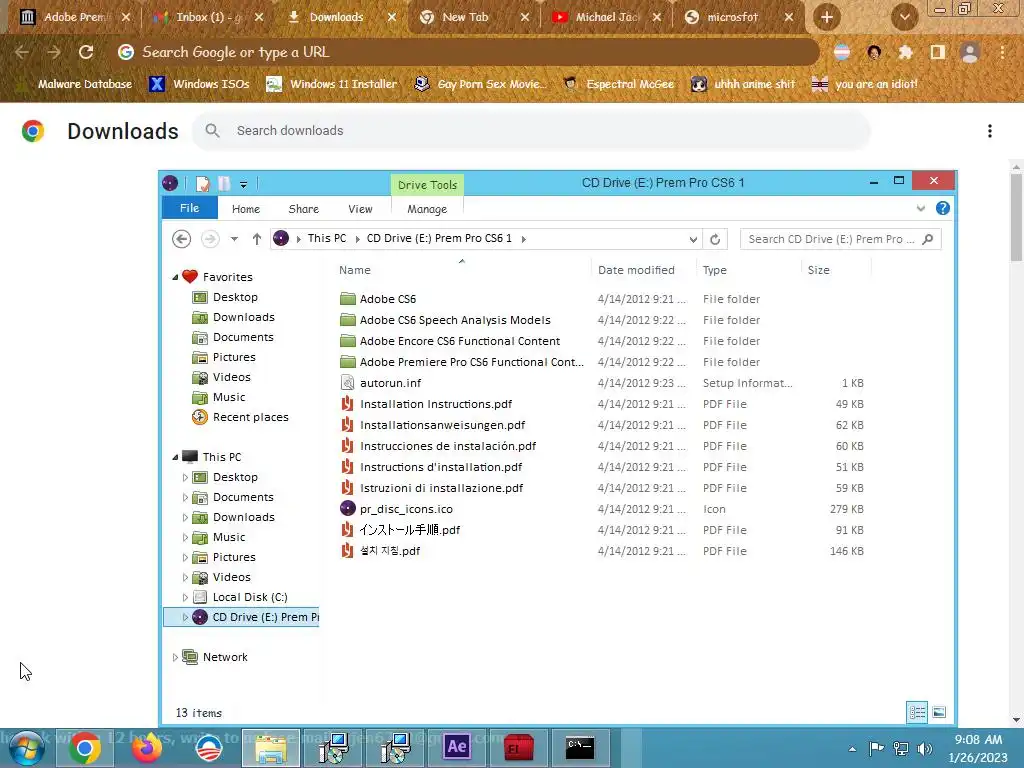The image size is (1024, 768).
Task: Click the volume speaker tray icon
Action: coord(925,748)
